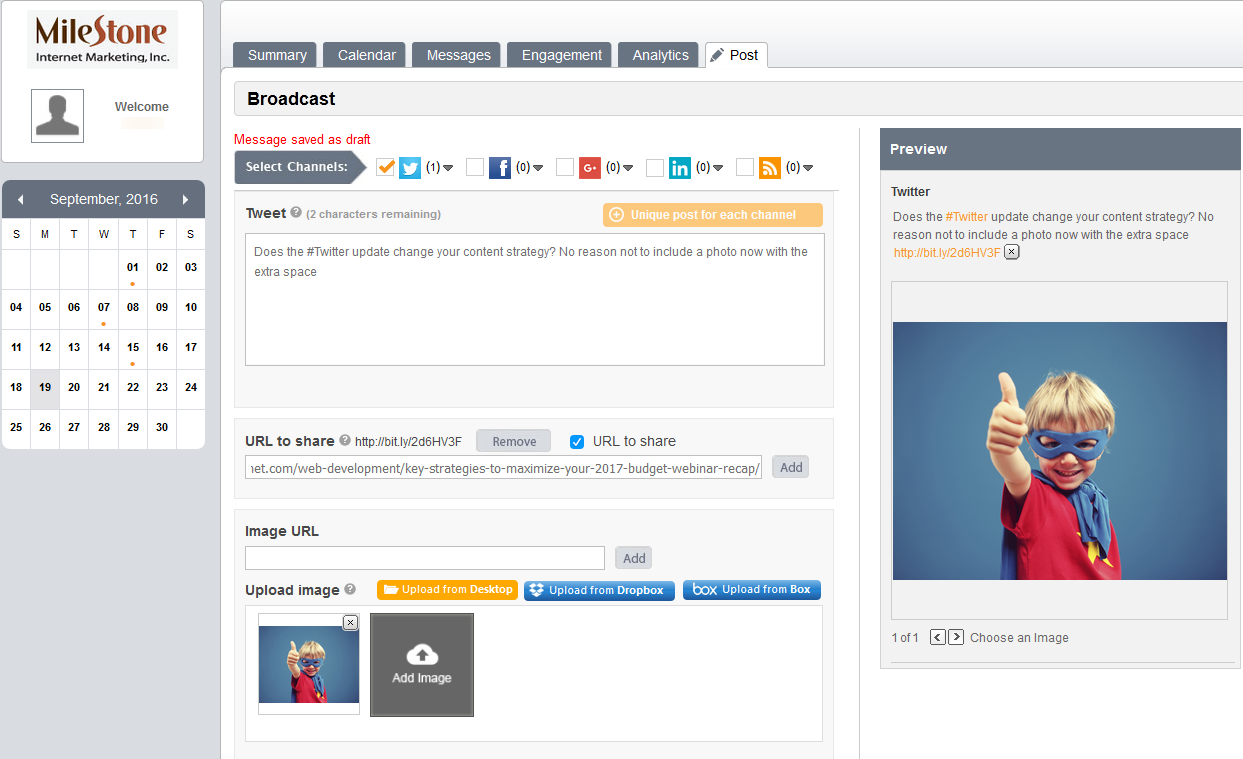Expand the Twitter accounts dropdown arrow
The height and width of the screenshot is (759, 1243).
448,168
